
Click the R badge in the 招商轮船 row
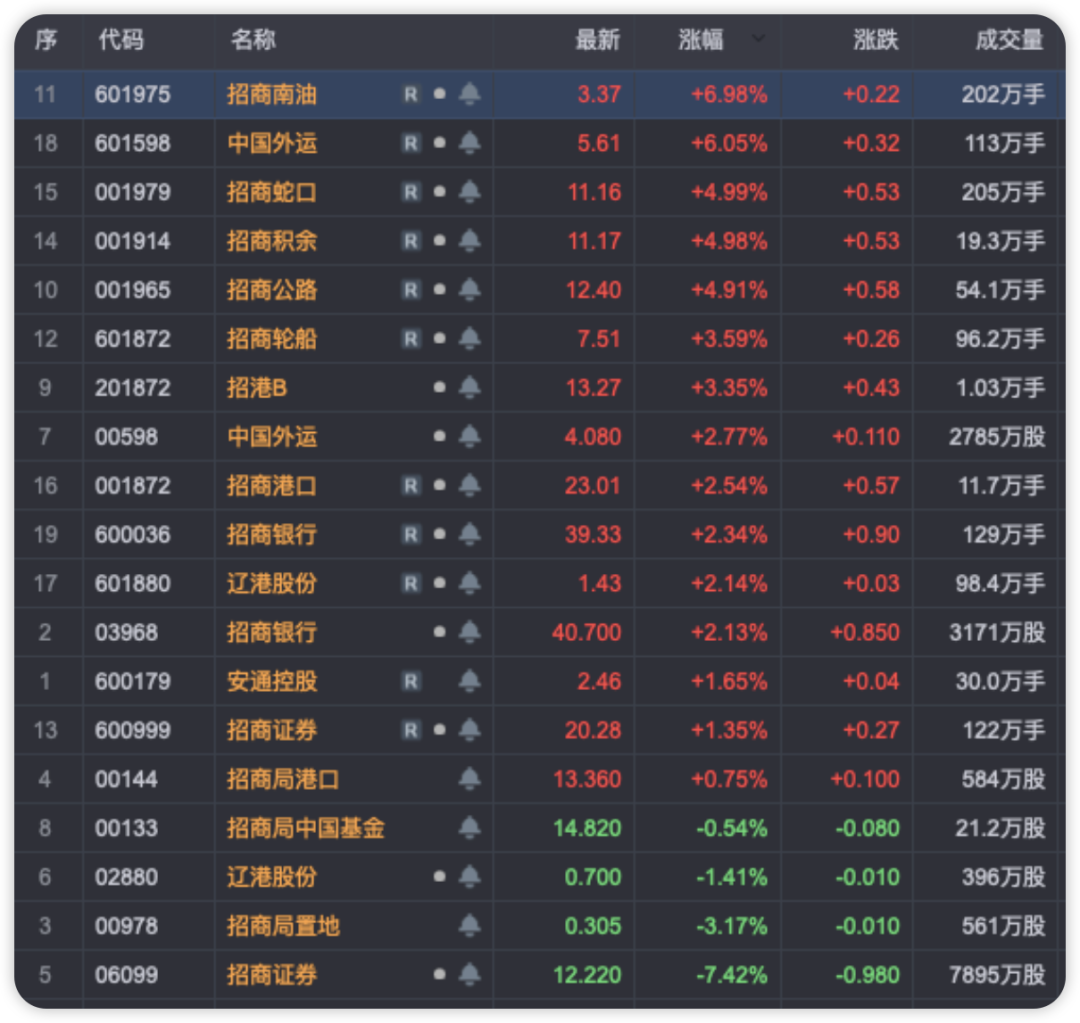tap(410, 339)
